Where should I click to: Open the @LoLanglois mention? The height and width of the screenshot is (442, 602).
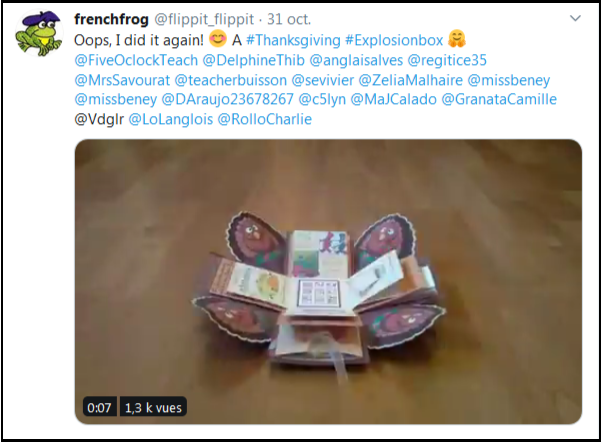coord(170,119)
